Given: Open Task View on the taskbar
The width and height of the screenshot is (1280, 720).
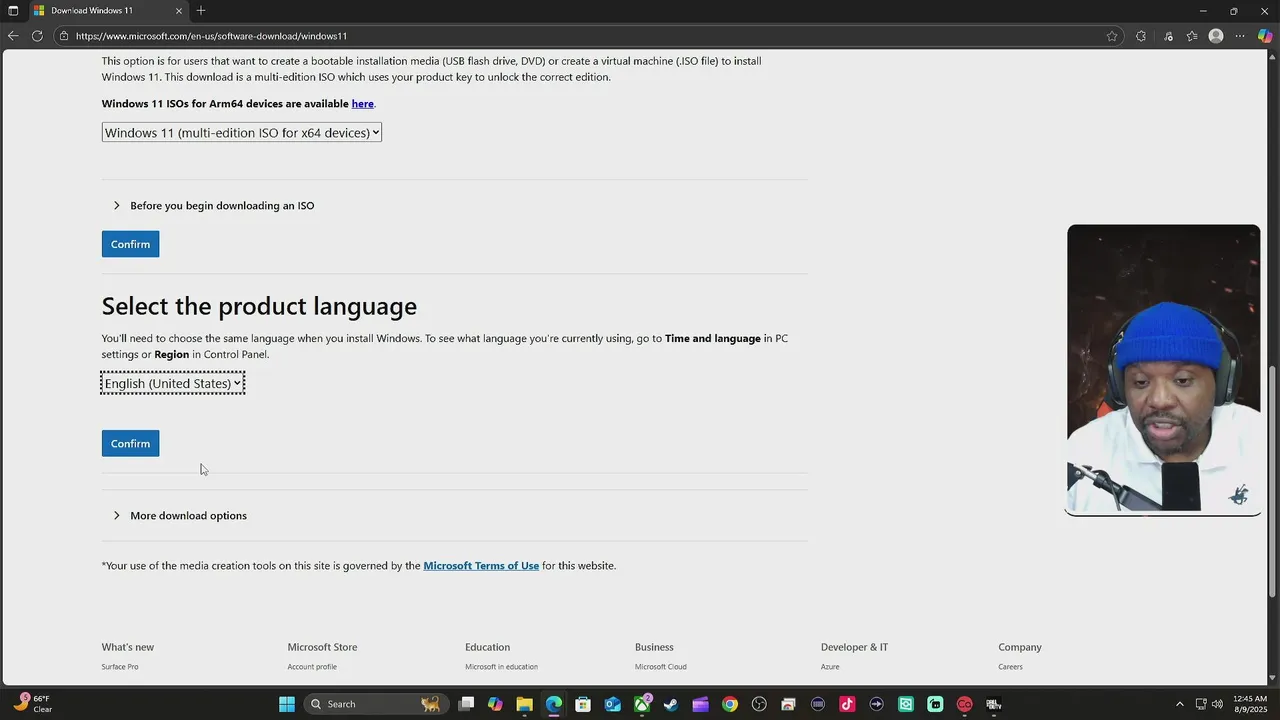Looking at the screenshot, I should tap(466, 704).
